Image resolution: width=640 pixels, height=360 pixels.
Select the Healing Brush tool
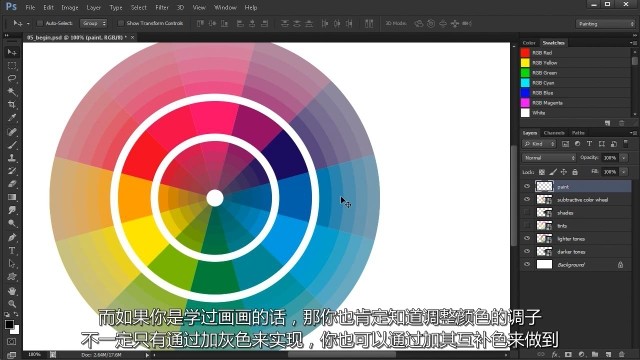coord(12,131)
